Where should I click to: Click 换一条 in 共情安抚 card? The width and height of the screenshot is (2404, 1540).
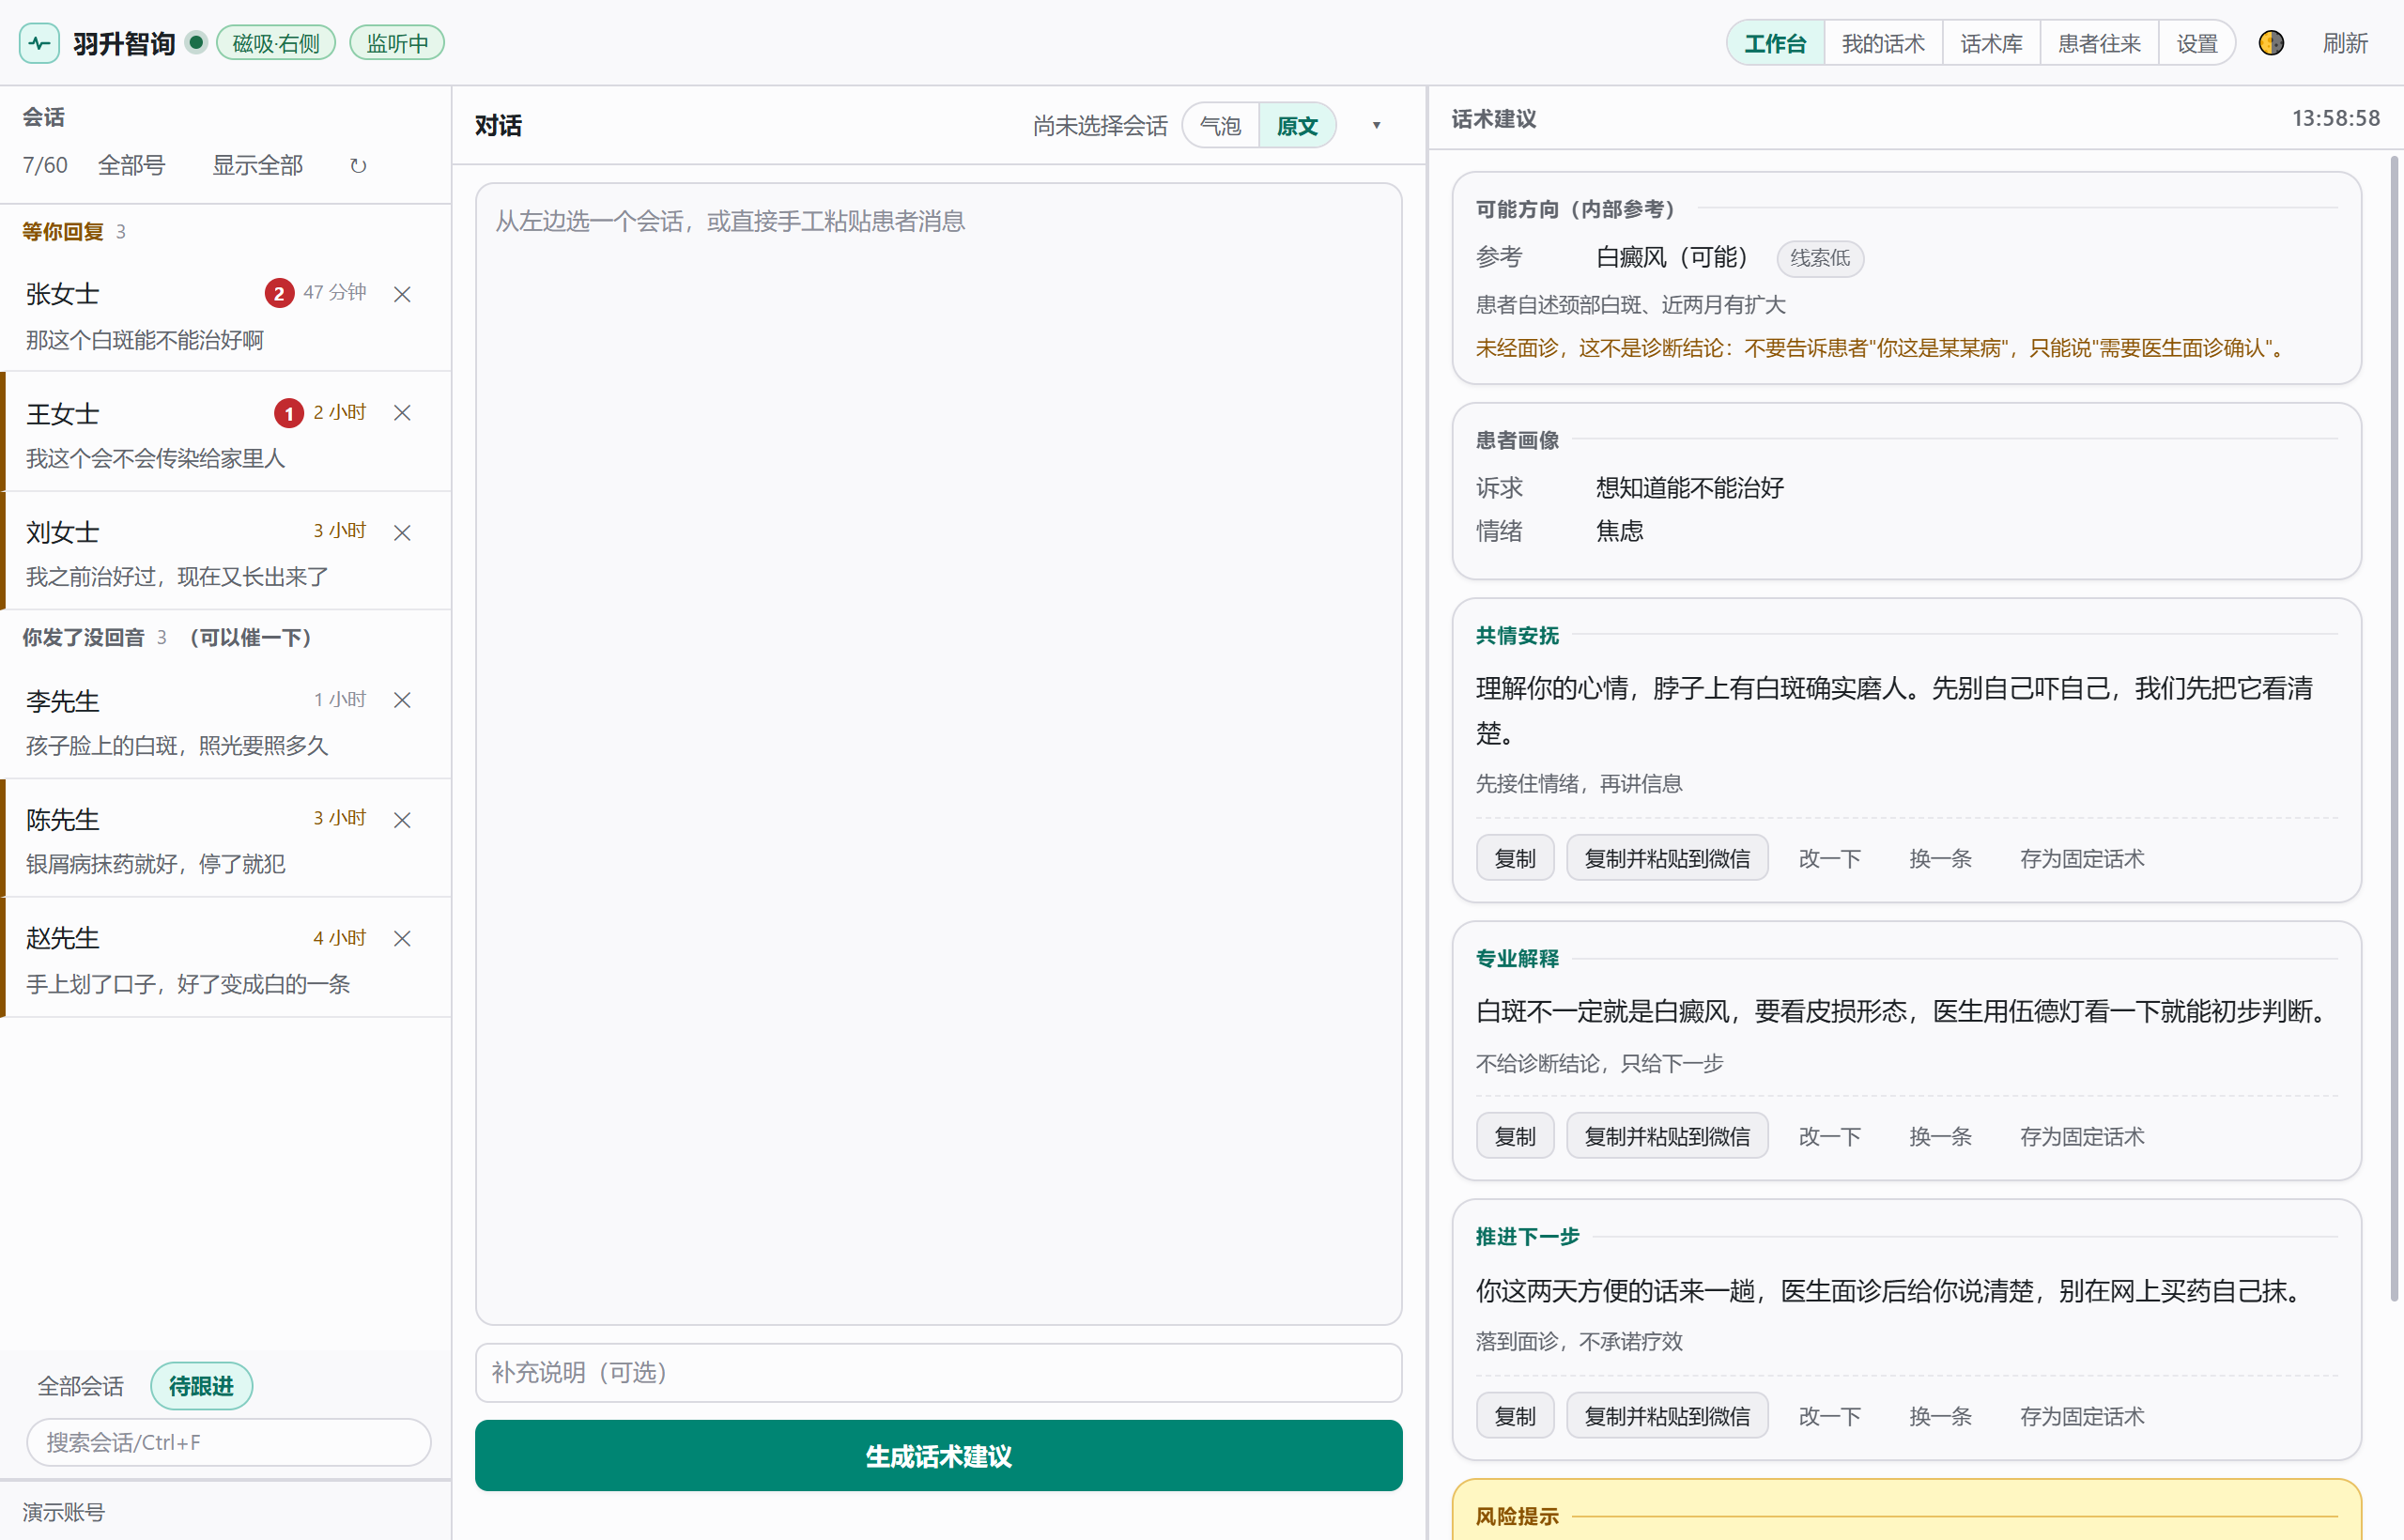pyautogui.click(x=1940, y=858)
